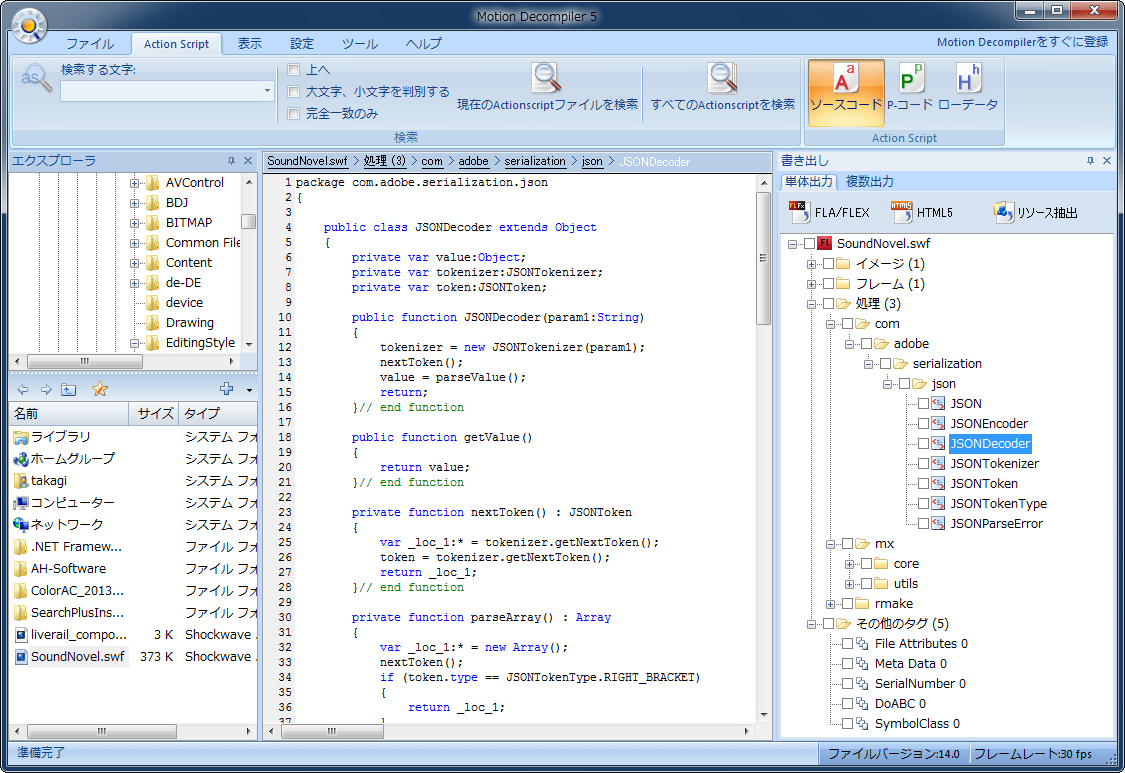Screen dimensions: 1125x773
Task: Expand the core folder node
Action: (849, 564)
